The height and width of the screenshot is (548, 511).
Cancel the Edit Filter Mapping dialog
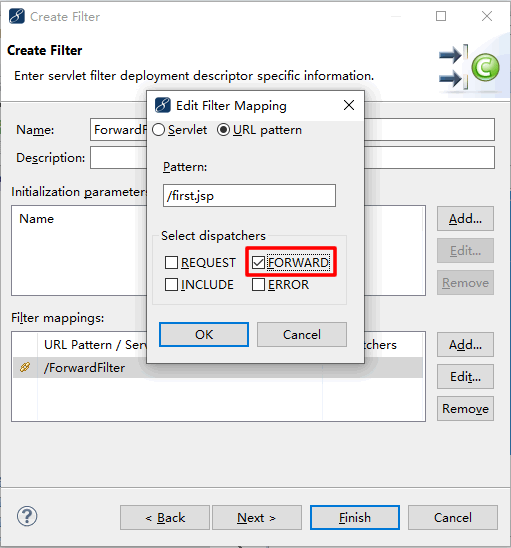pyautogui.click(x=302, y=334)
